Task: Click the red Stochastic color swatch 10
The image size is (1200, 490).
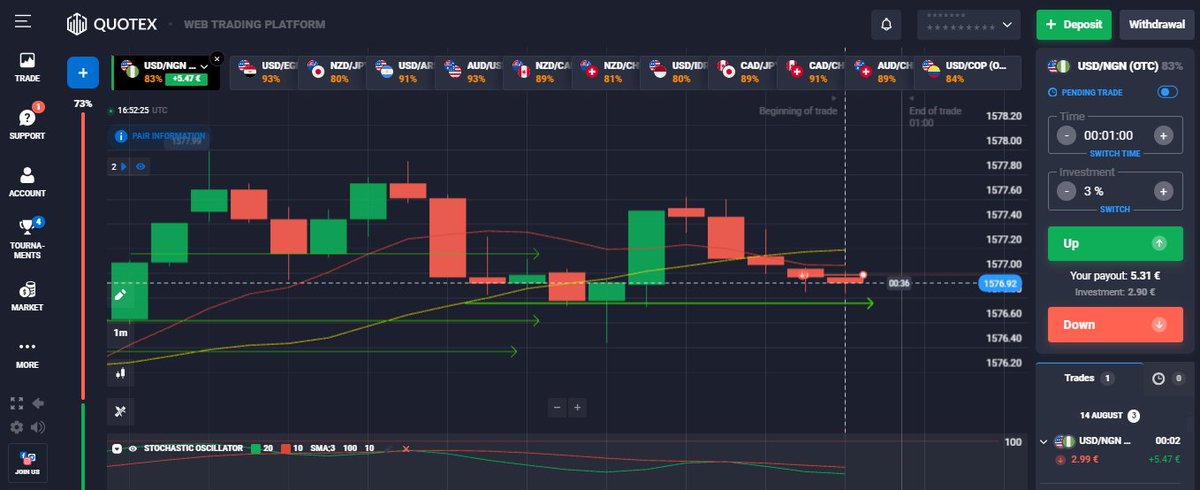Action: pos(285,448)
